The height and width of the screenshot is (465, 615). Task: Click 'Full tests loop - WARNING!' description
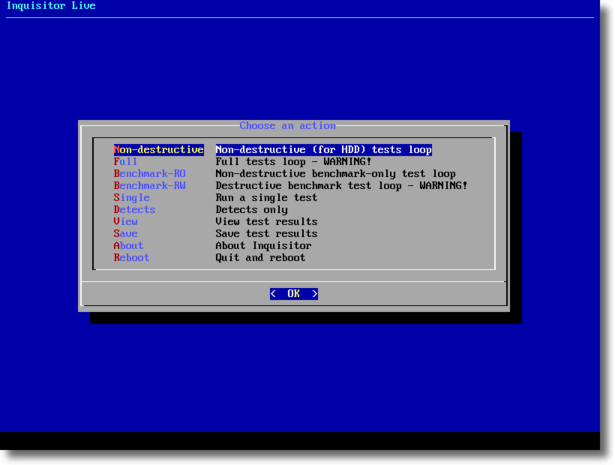(293, 162)
